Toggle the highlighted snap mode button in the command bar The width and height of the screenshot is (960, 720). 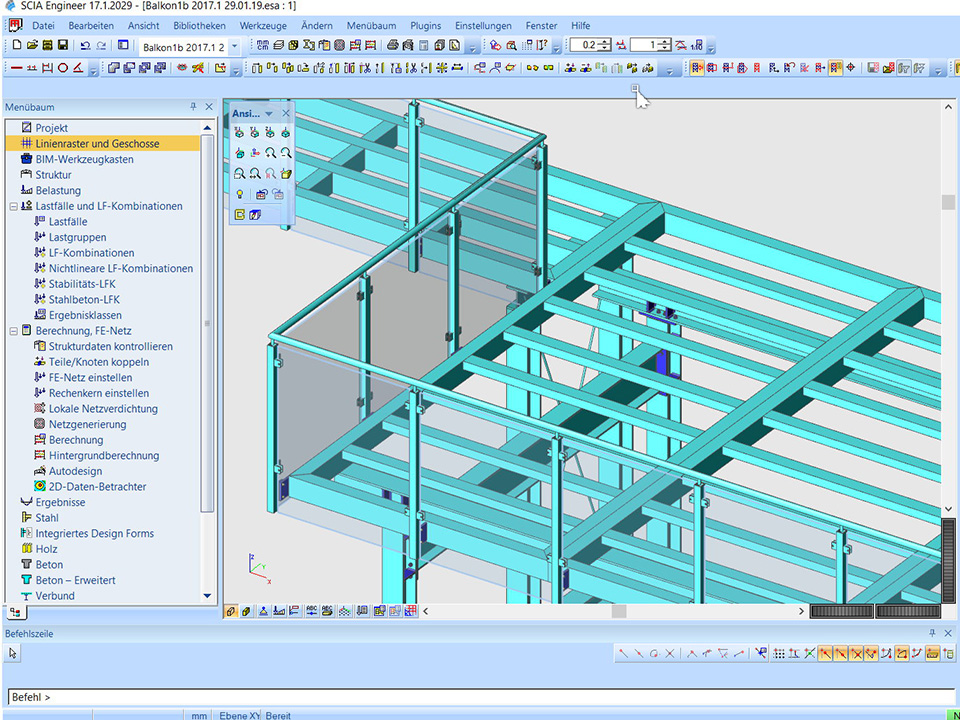(826, 653)
